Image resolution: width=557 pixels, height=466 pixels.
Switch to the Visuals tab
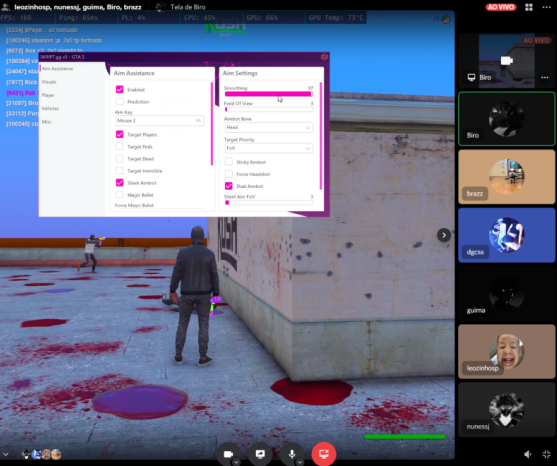49,82
